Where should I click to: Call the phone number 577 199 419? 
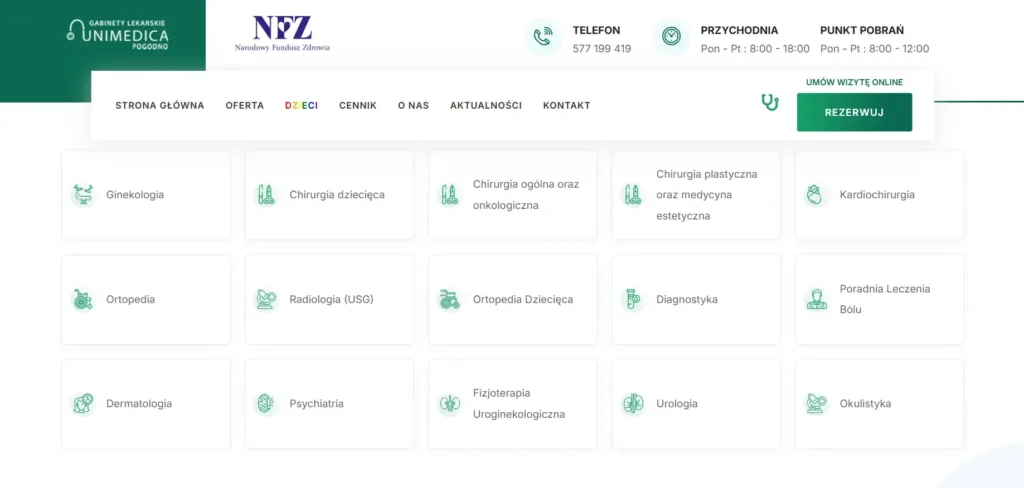[x=601, y=49]
